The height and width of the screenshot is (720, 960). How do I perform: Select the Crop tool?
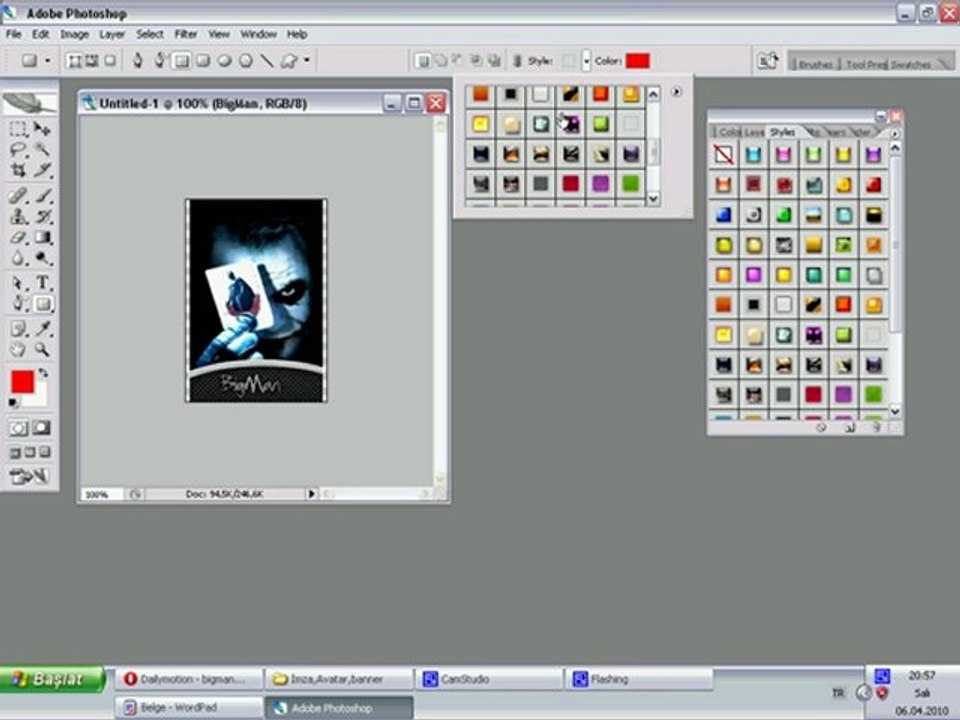point(18,170)
